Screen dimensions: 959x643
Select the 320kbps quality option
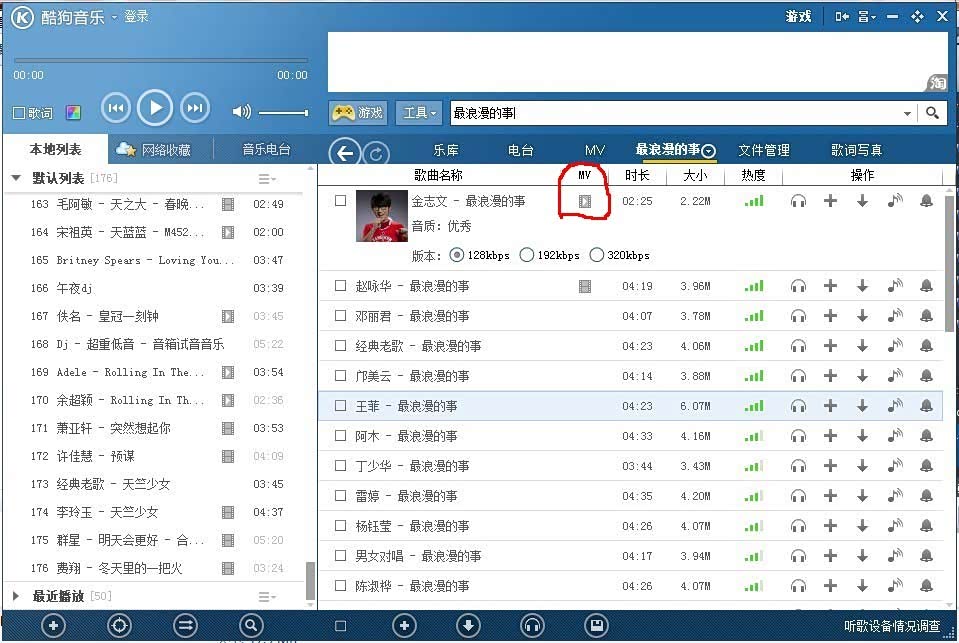[597, 255]
